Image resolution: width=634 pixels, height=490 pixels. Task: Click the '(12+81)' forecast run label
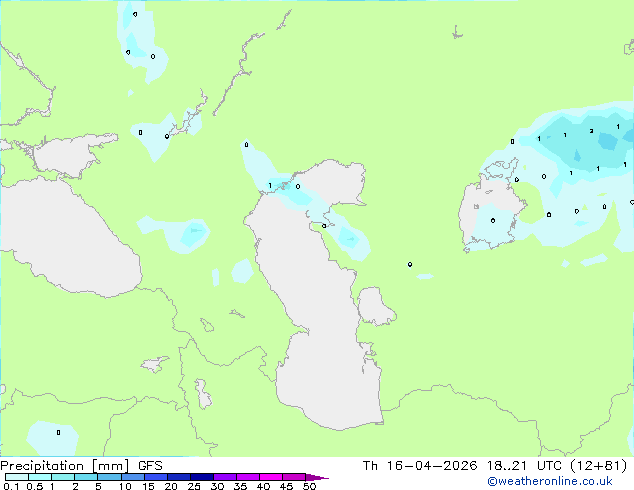point(598,466)
